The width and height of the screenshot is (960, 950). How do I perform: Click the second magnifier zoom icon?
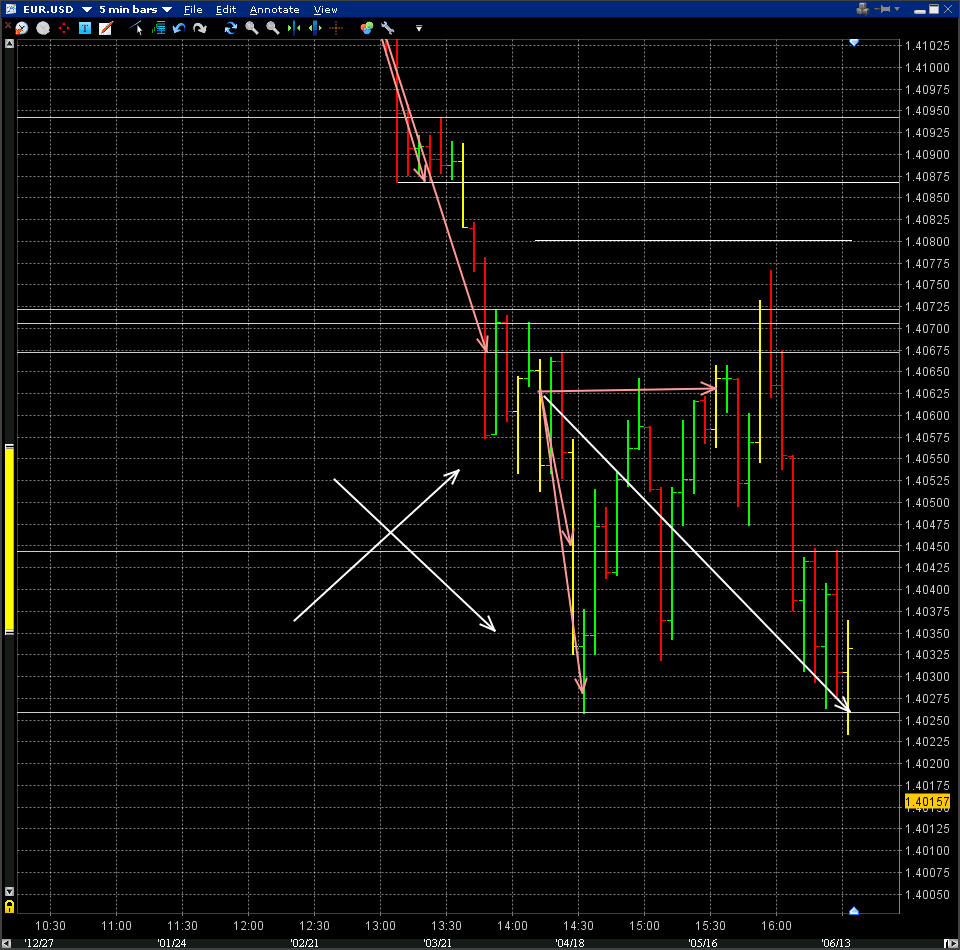(272, 28)
